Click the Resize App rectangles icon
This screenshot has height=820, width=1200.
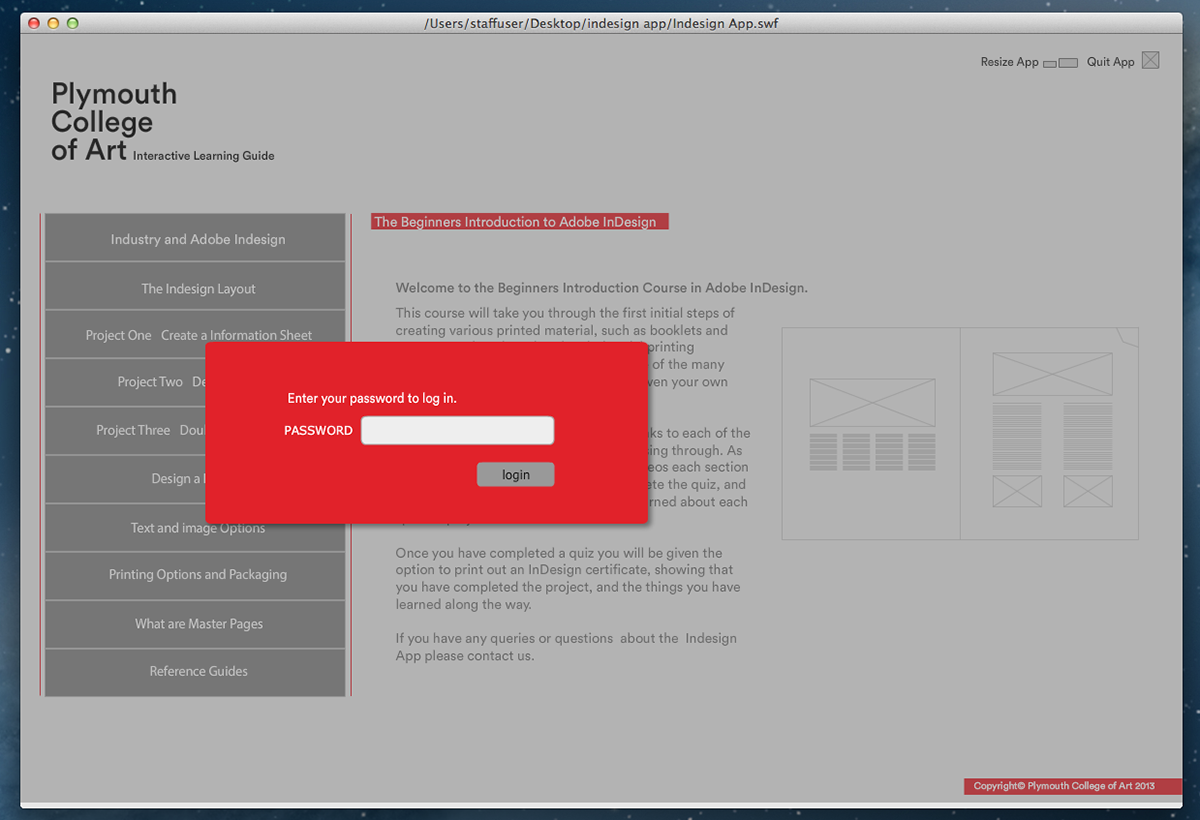point(1060,63)
